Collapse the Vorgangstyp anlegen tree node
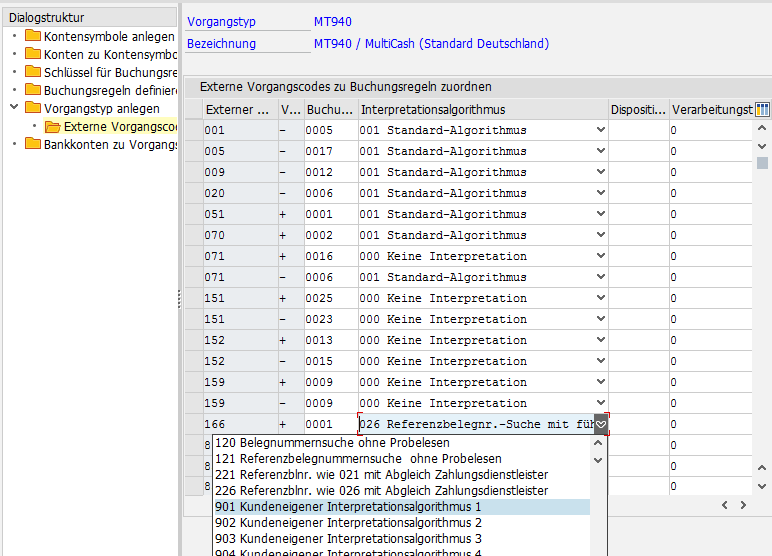 point(13,108)
